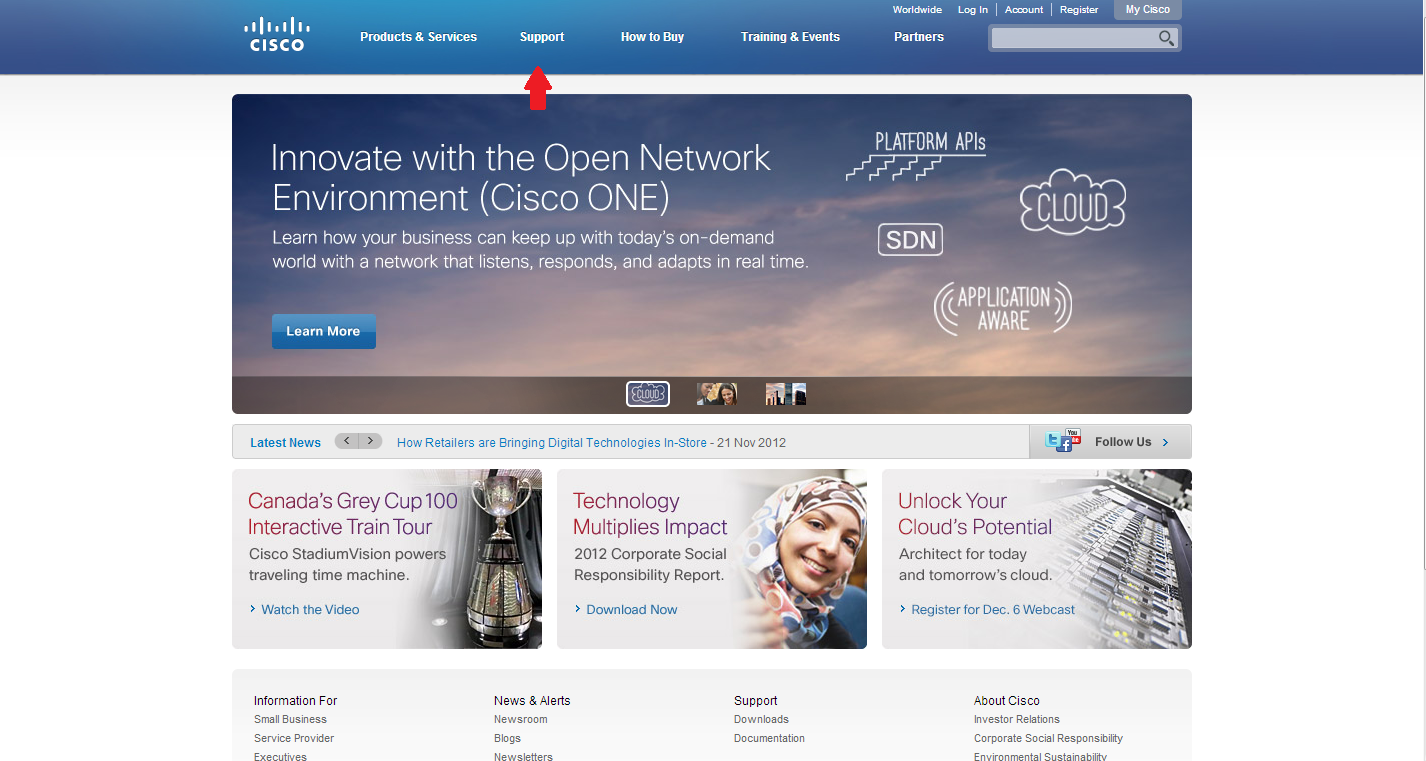Open Corporate Social Responsibility footer link

tap(1048, 738)
